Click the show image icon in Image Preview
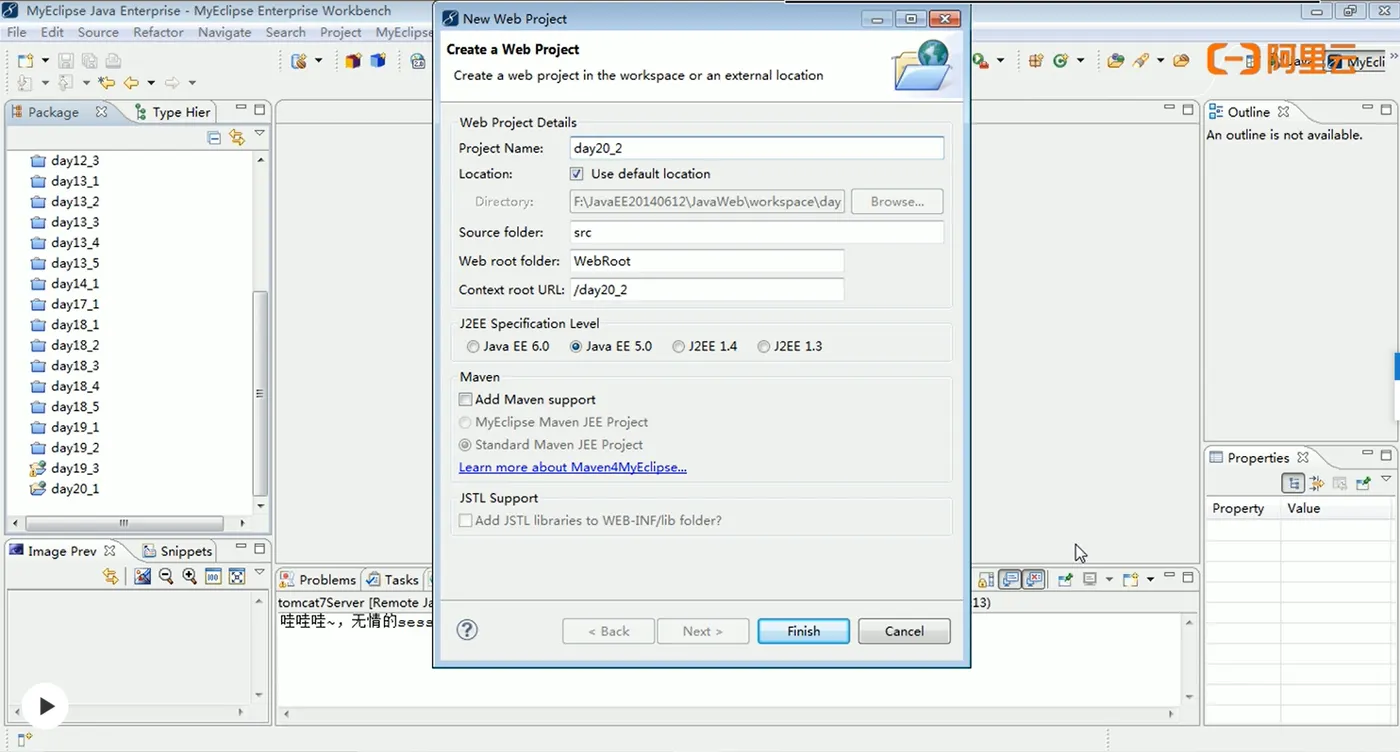 pyautogui.click(x=143, y=577)
